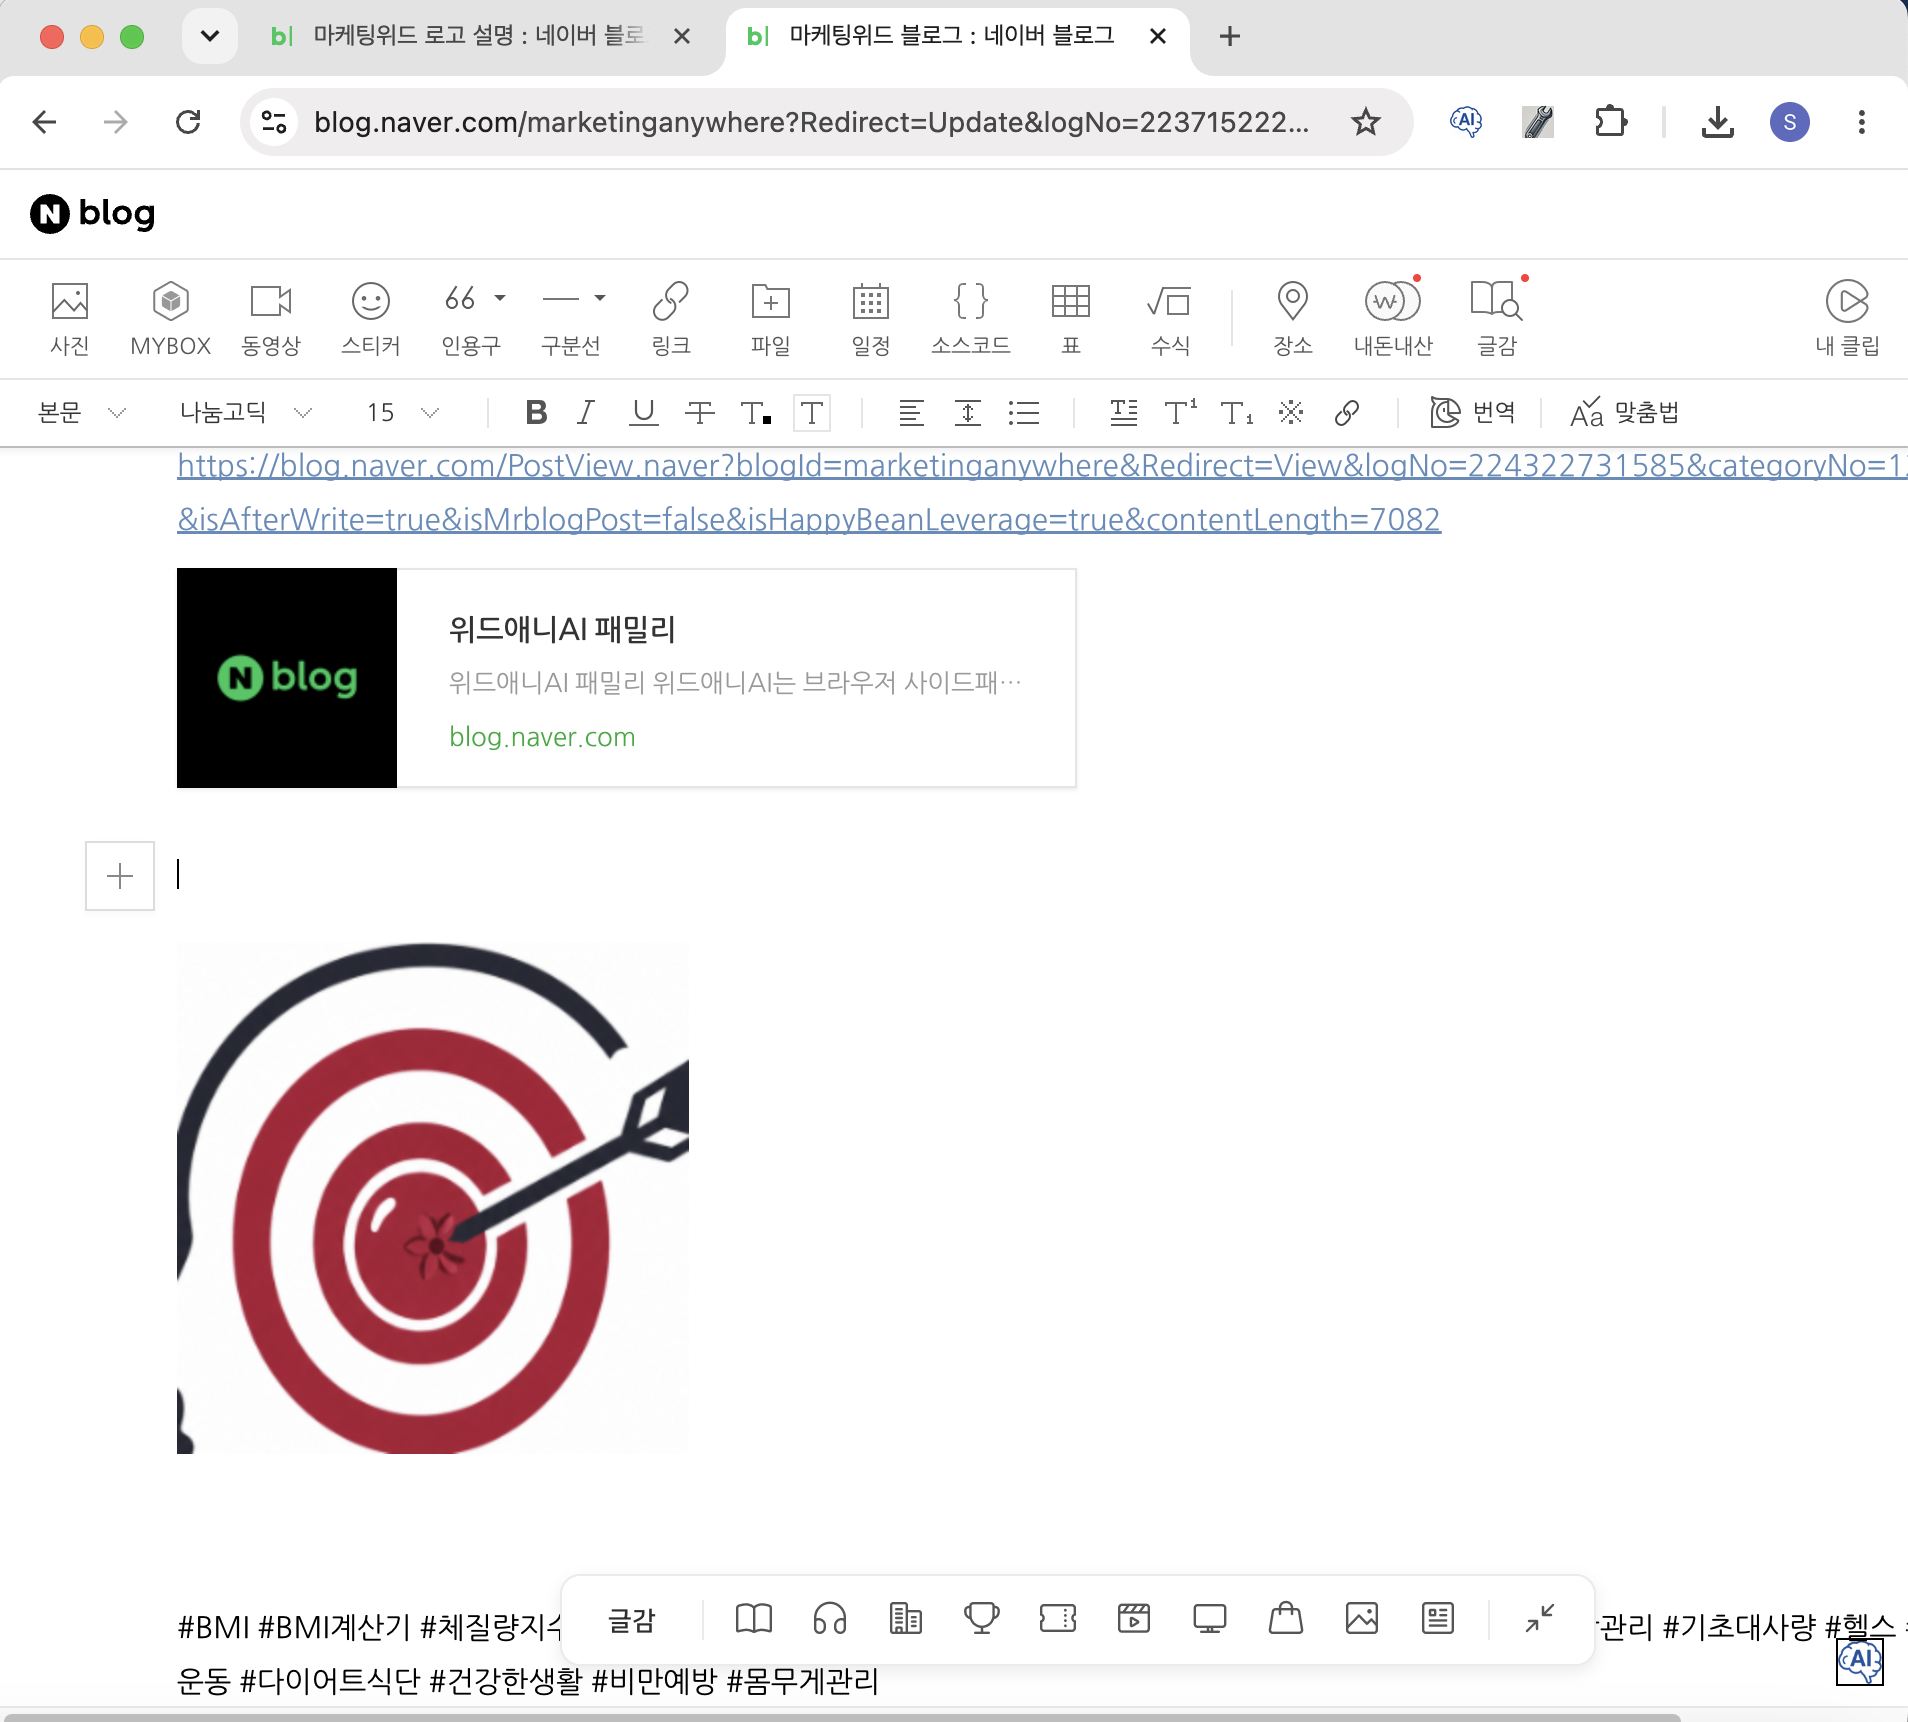Expand 인용구 style dropdown arrow

tap(500, 298)
